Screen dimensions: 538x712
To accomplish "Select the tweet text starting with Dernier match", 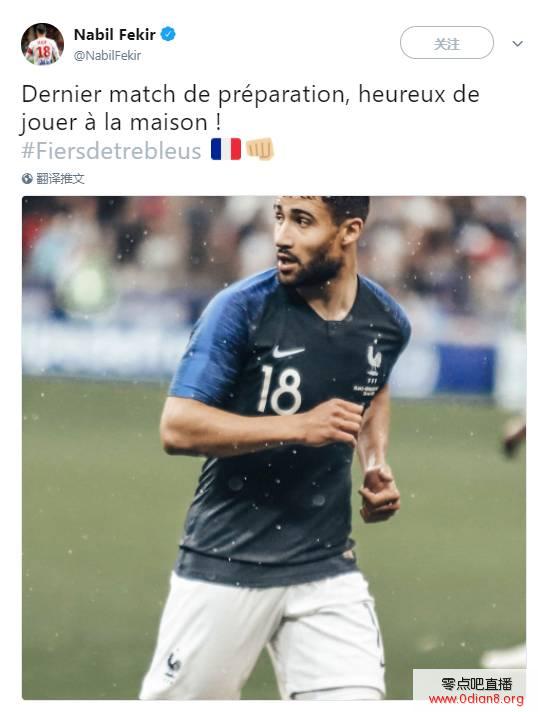I will click(250, 109).
